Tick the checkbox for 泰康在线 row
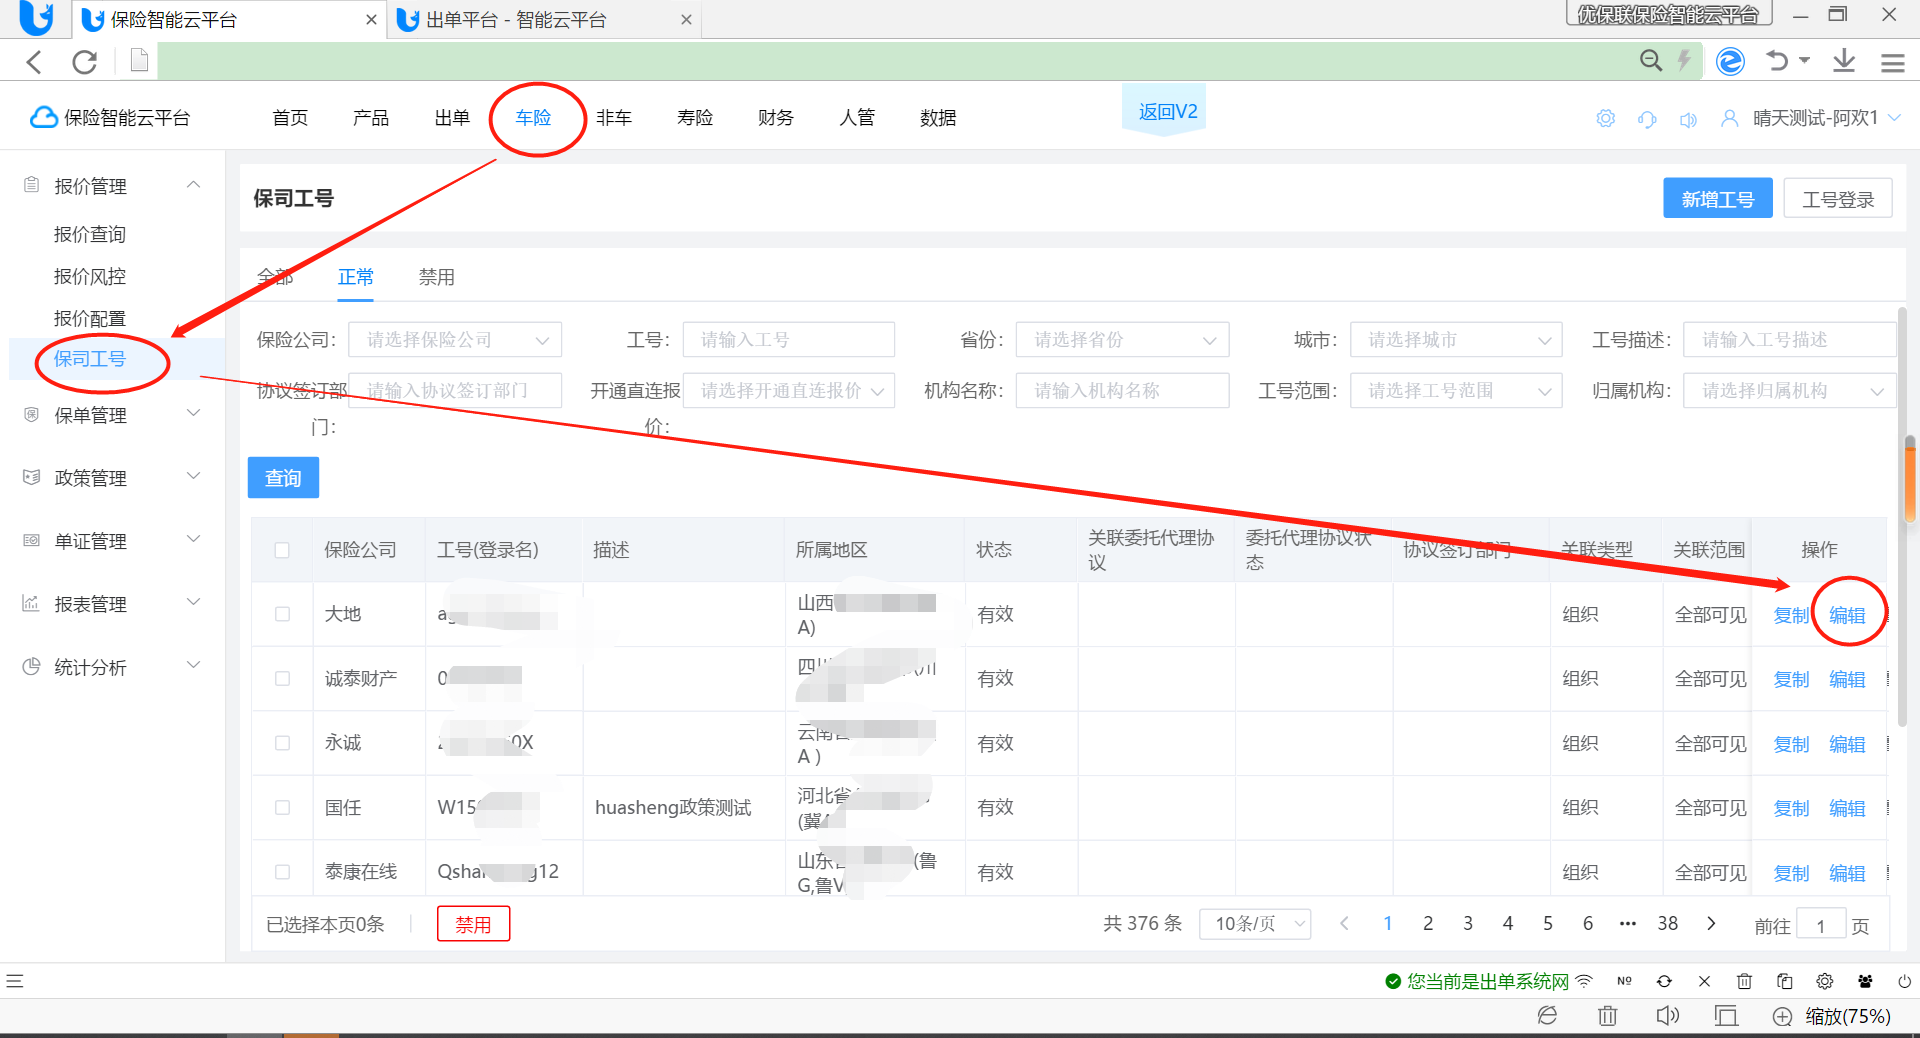 coord(282,872)
